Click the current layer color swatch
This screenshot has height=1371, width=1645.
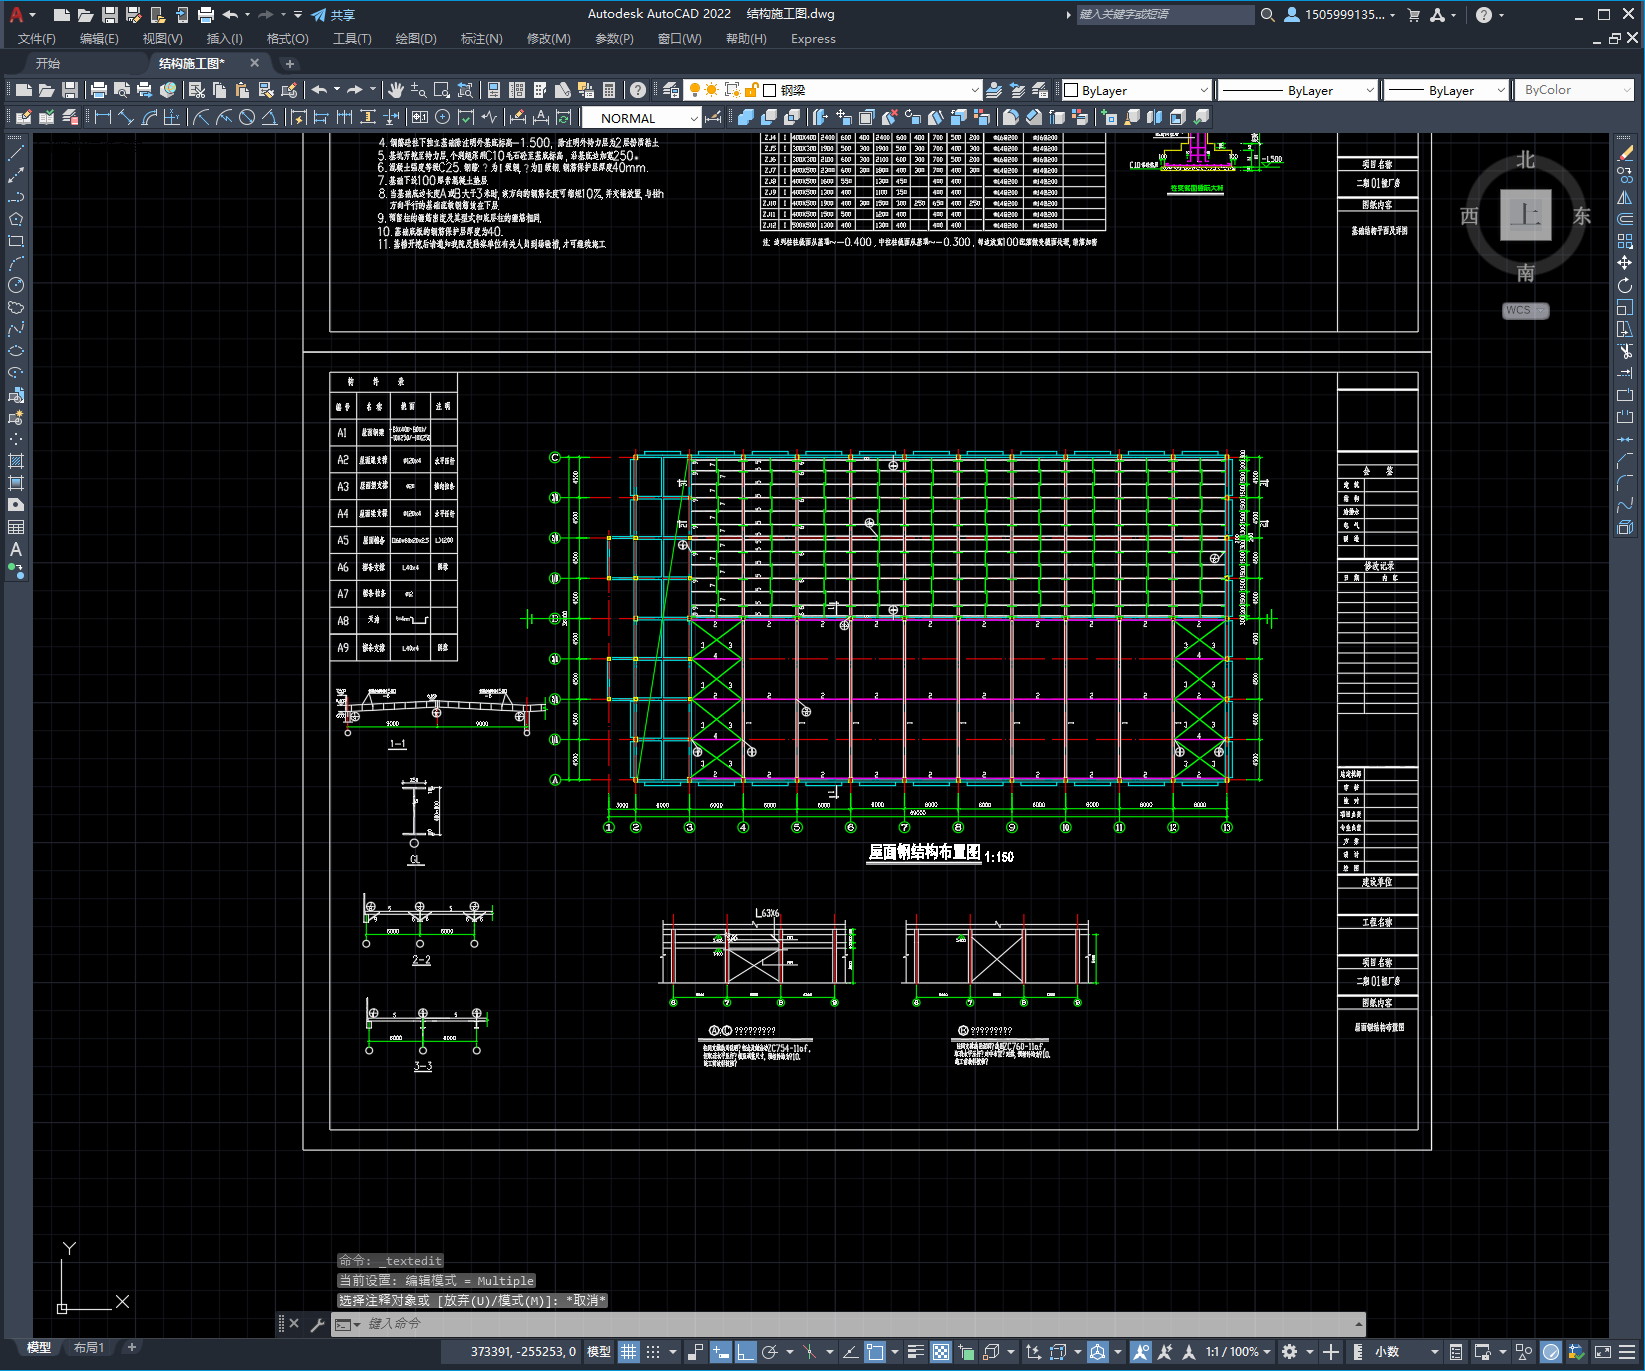pyautogui.click(x=770, y=90)
